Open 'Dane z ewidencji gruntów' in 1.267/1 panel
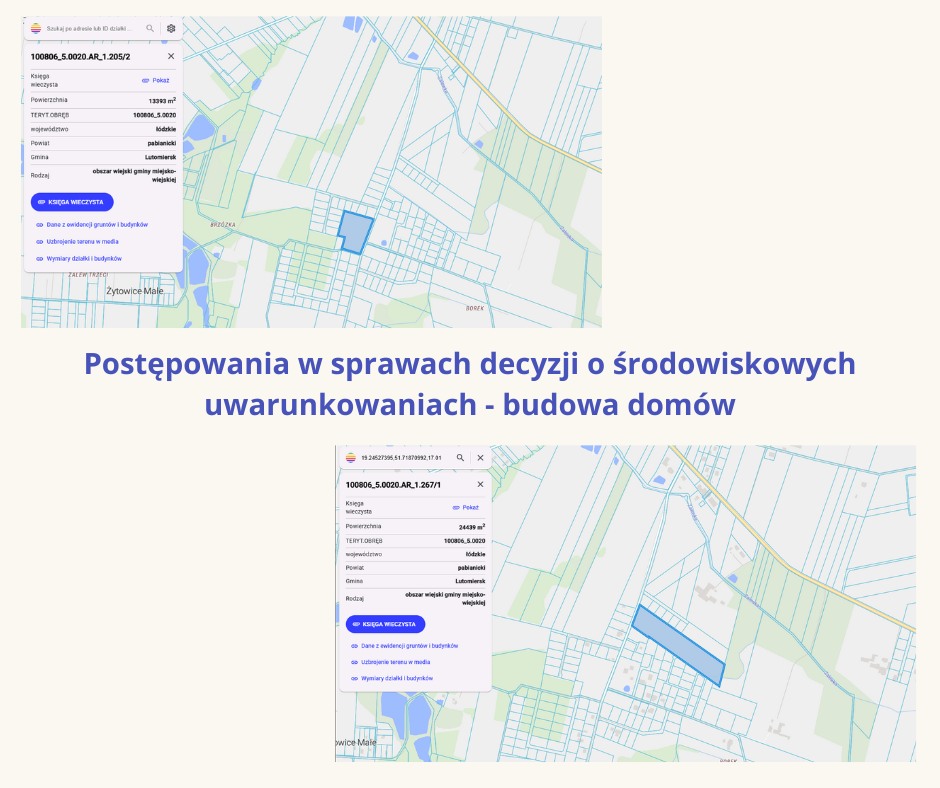This screenshot has height=788, width=940. [404, 646]
